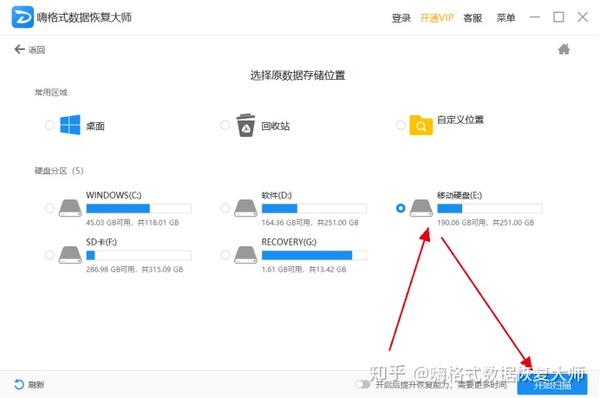Click the 返回 back text link

click(x=37, y=50)
